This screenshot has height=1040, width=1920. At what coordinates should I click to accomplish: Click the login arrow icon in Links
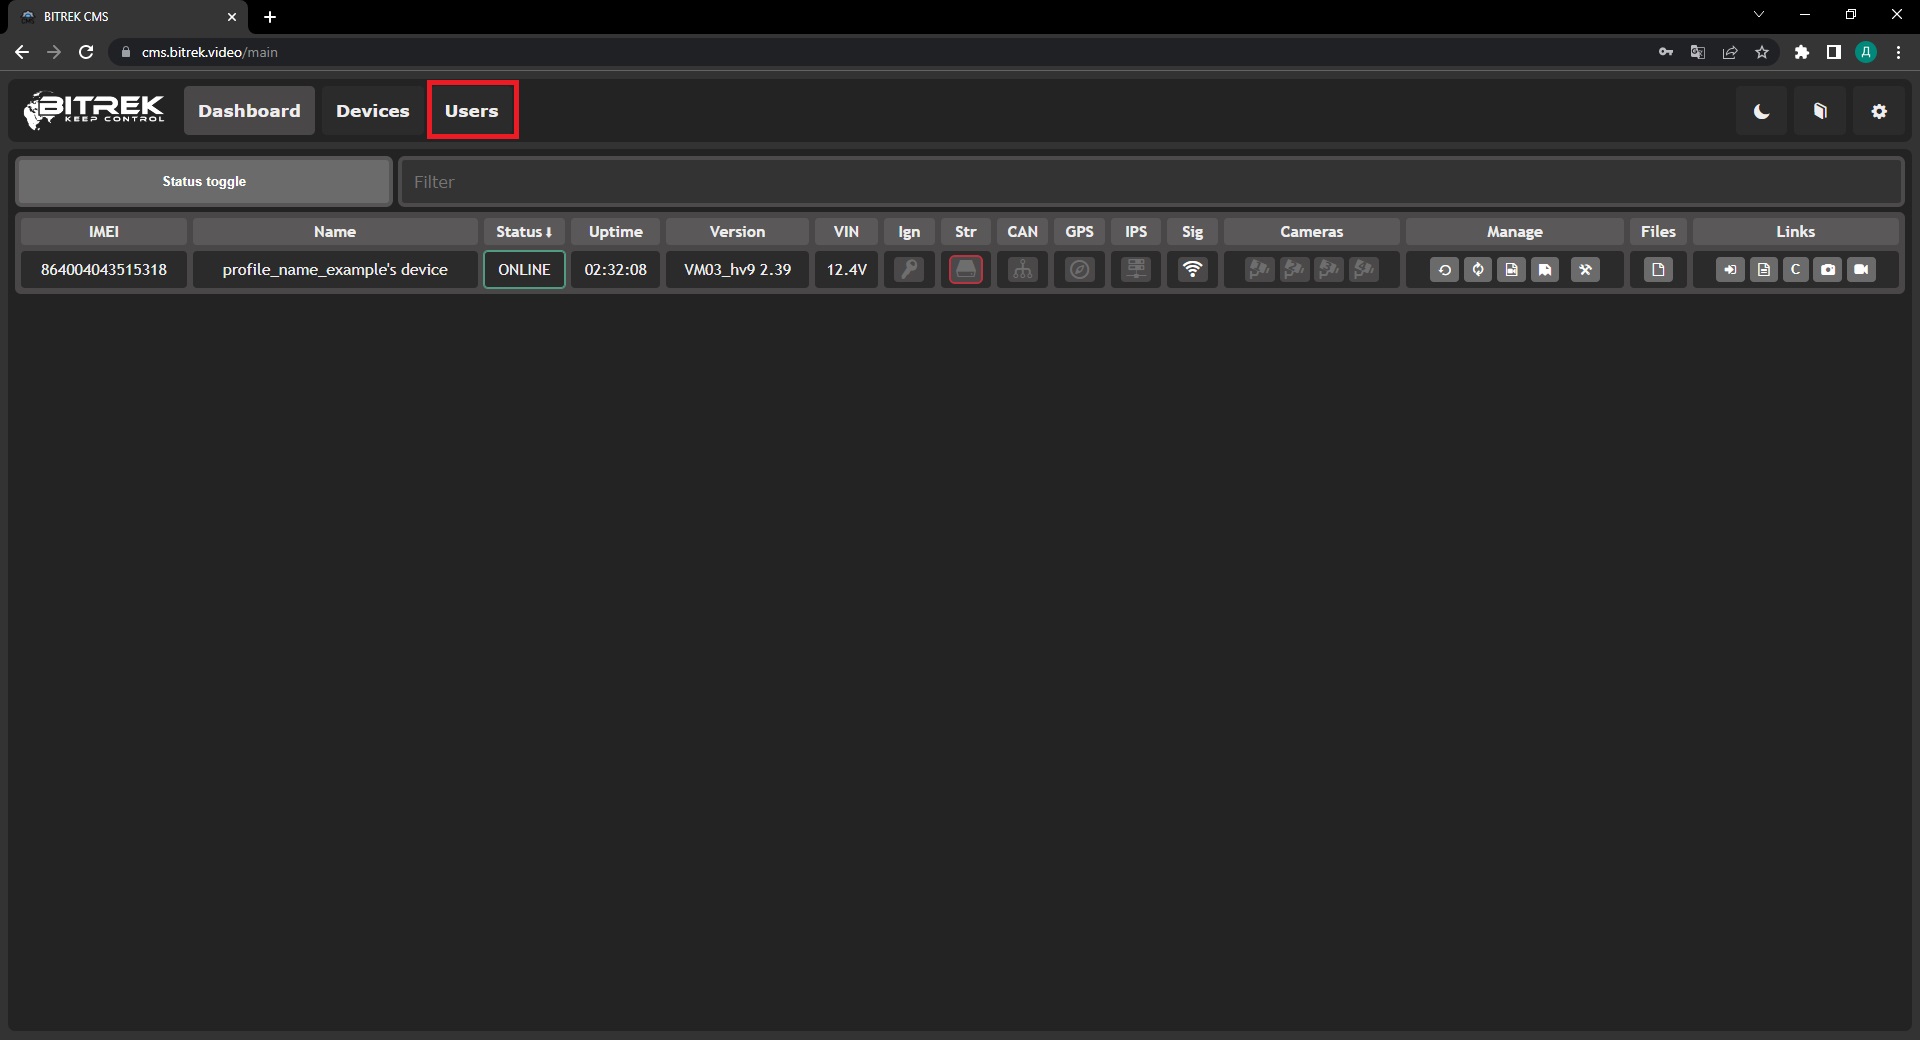point(1730,270)
